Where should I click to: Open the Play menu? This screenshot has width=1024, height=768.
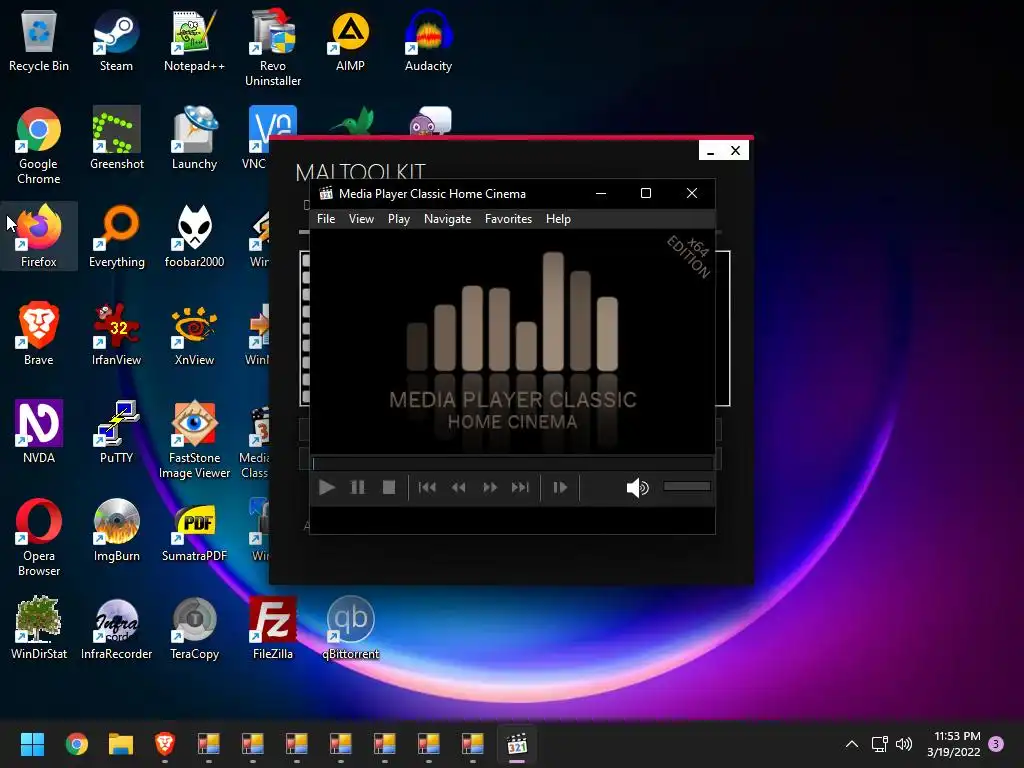[399, 219]
